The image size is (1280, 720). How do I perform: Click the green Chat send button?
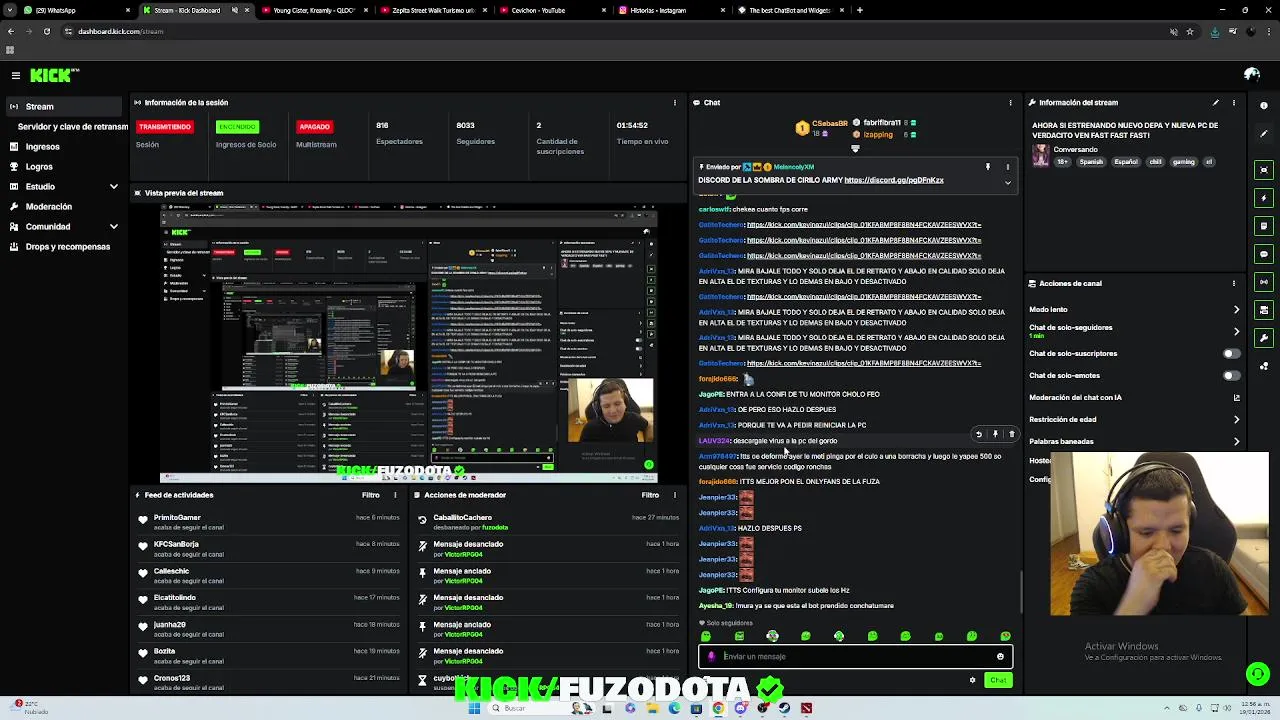998,680
